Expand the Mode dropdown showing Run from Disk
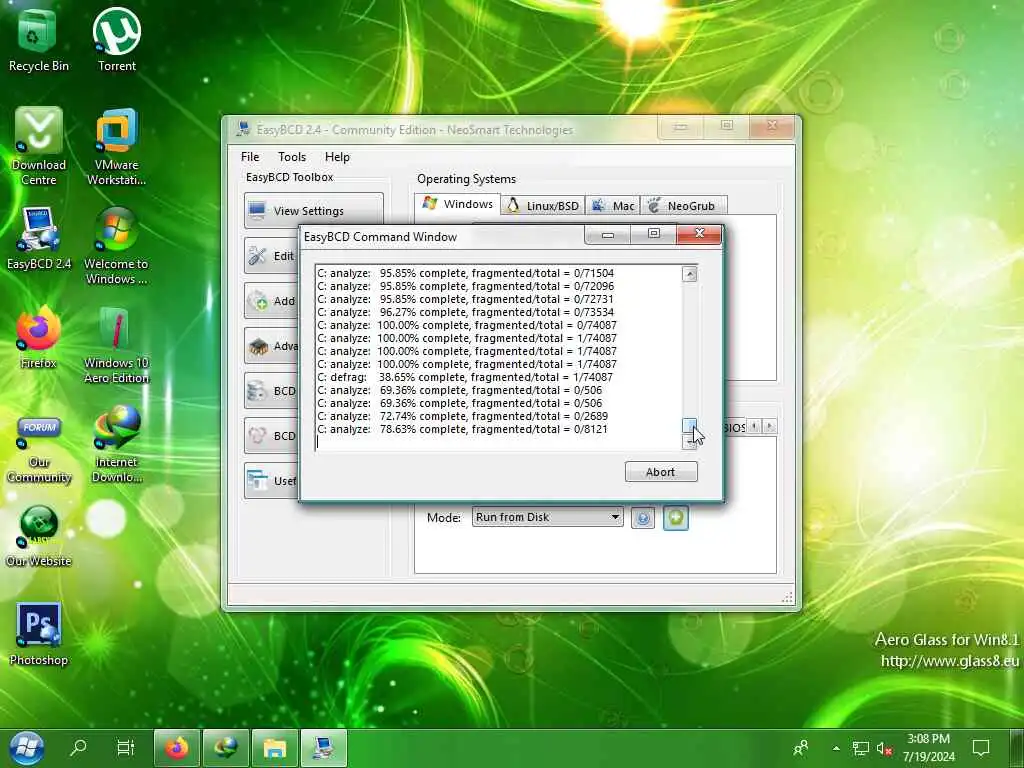1024x768 pixels. click(x=547, y=517)
